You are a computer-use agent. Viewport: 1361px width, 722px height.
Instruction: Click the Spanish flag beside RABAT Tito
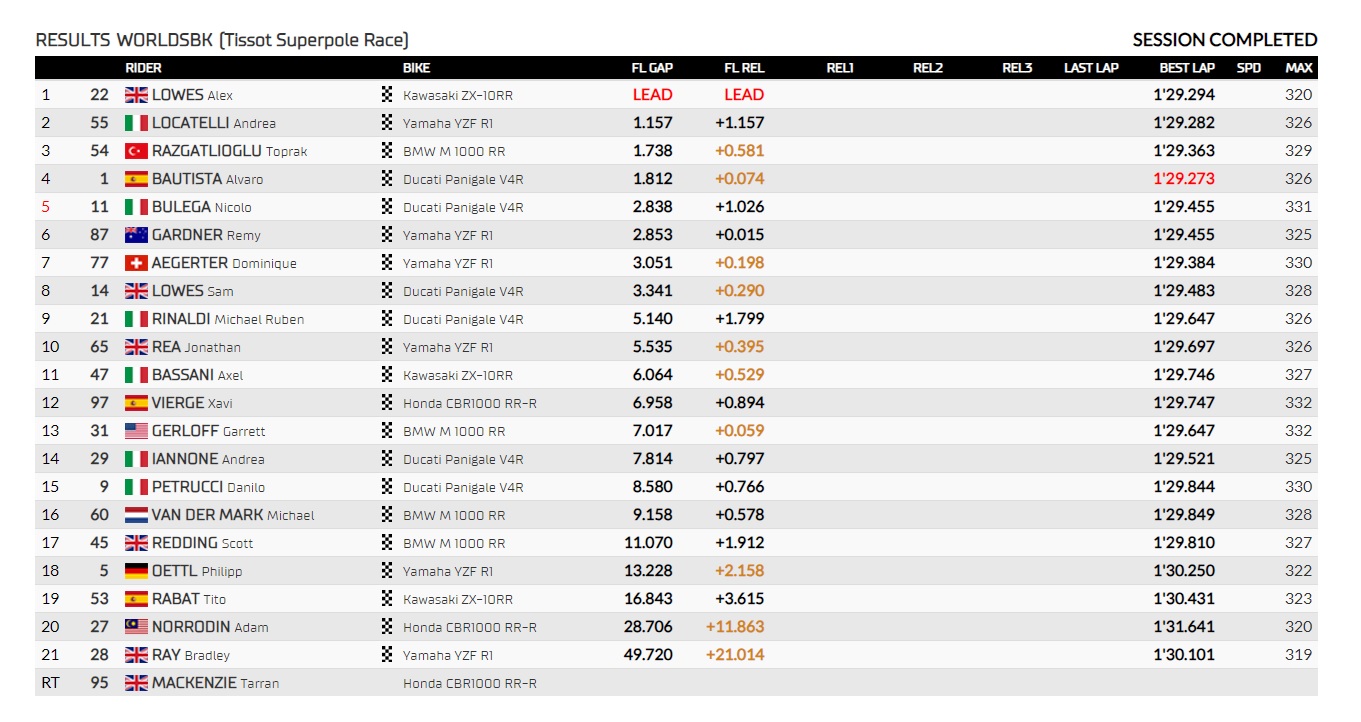coord(136,599)
